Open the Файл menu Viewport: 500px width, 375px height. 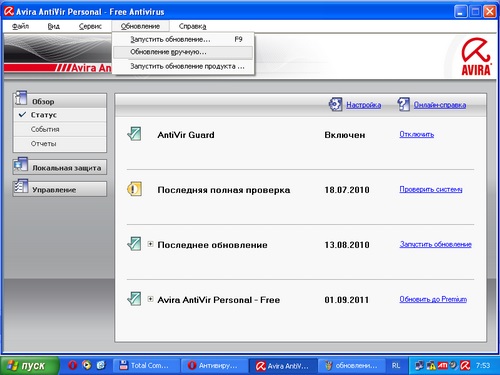click(20, 26)
